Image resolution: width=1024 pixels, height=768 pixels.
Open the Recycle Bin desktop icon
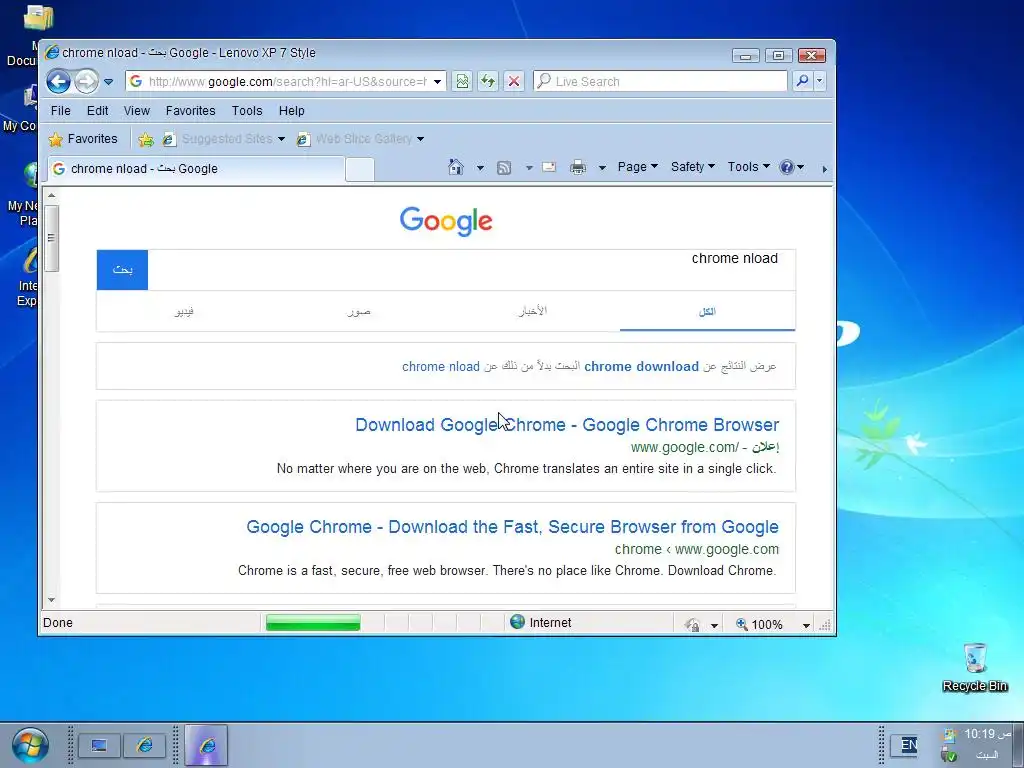(x=975, y=667)
